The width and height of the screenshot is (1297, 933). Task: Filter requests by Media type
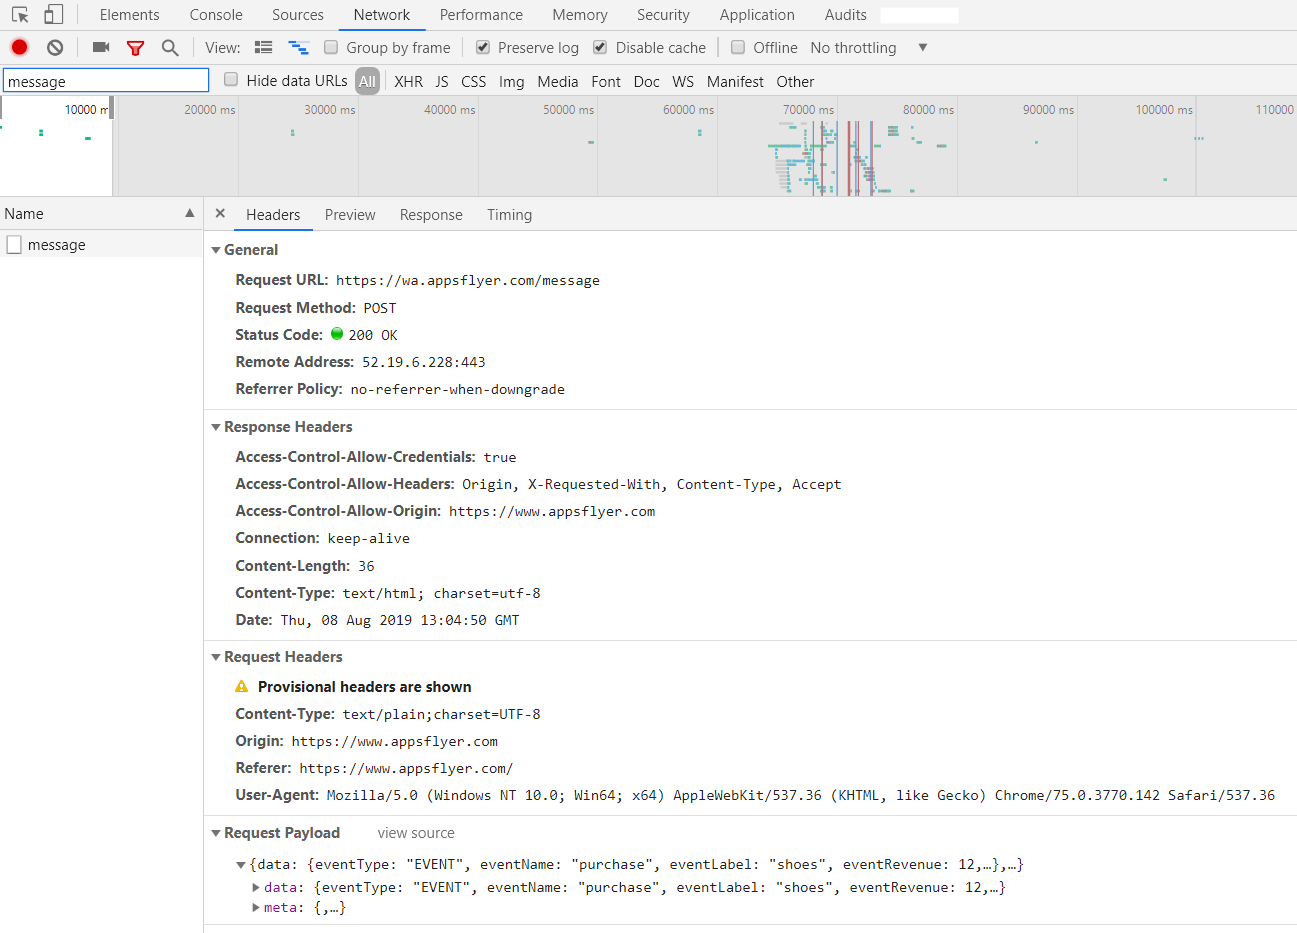558,81
